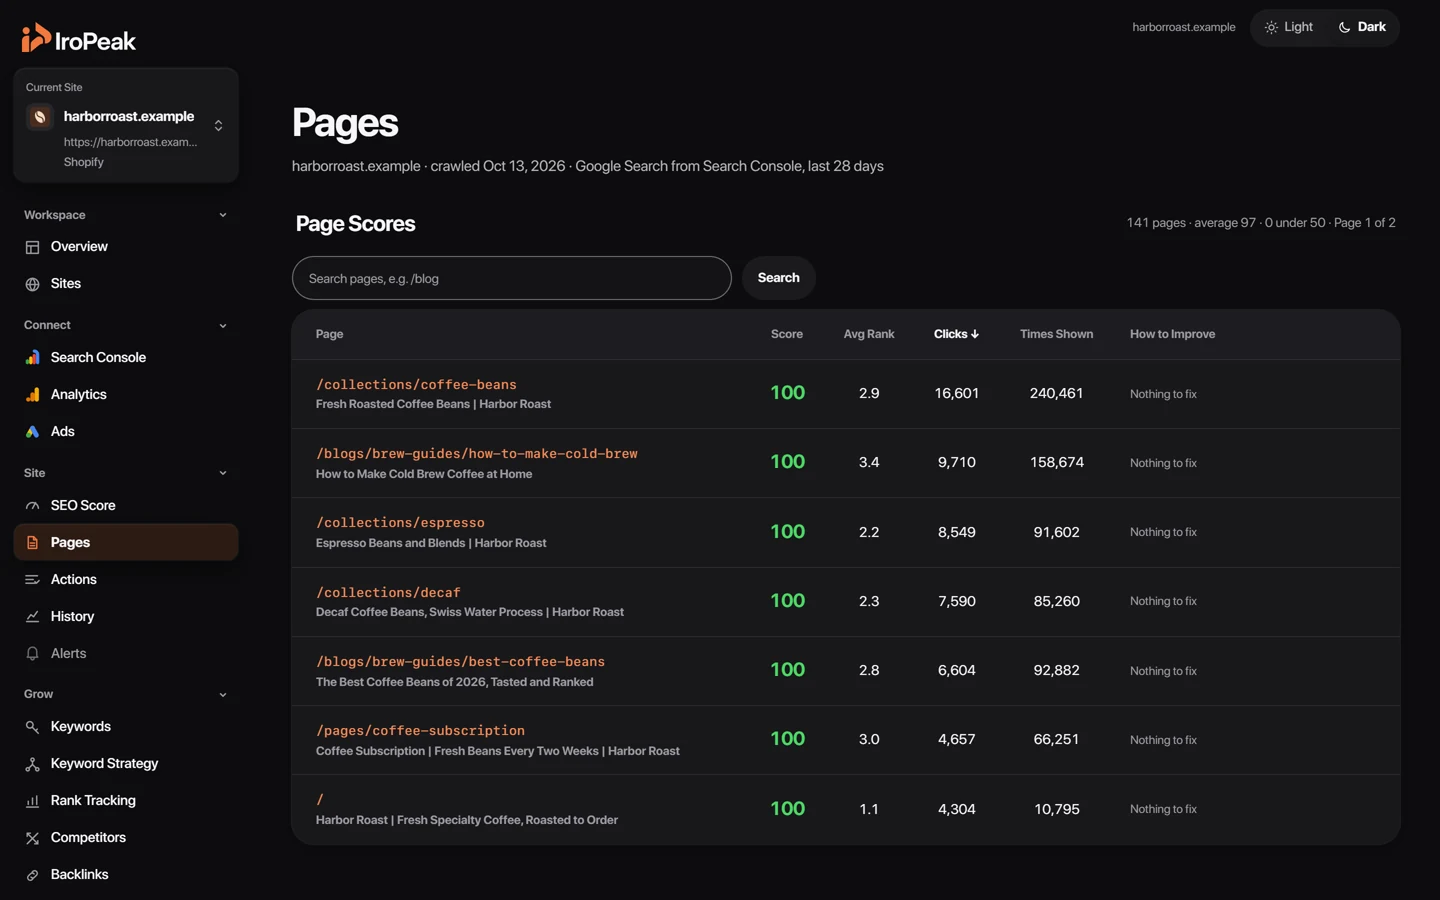The height and width of the screenshot is (900, 1440).
Task: Open the /pages/coffee-subscription page link
Action: [420, 730]
